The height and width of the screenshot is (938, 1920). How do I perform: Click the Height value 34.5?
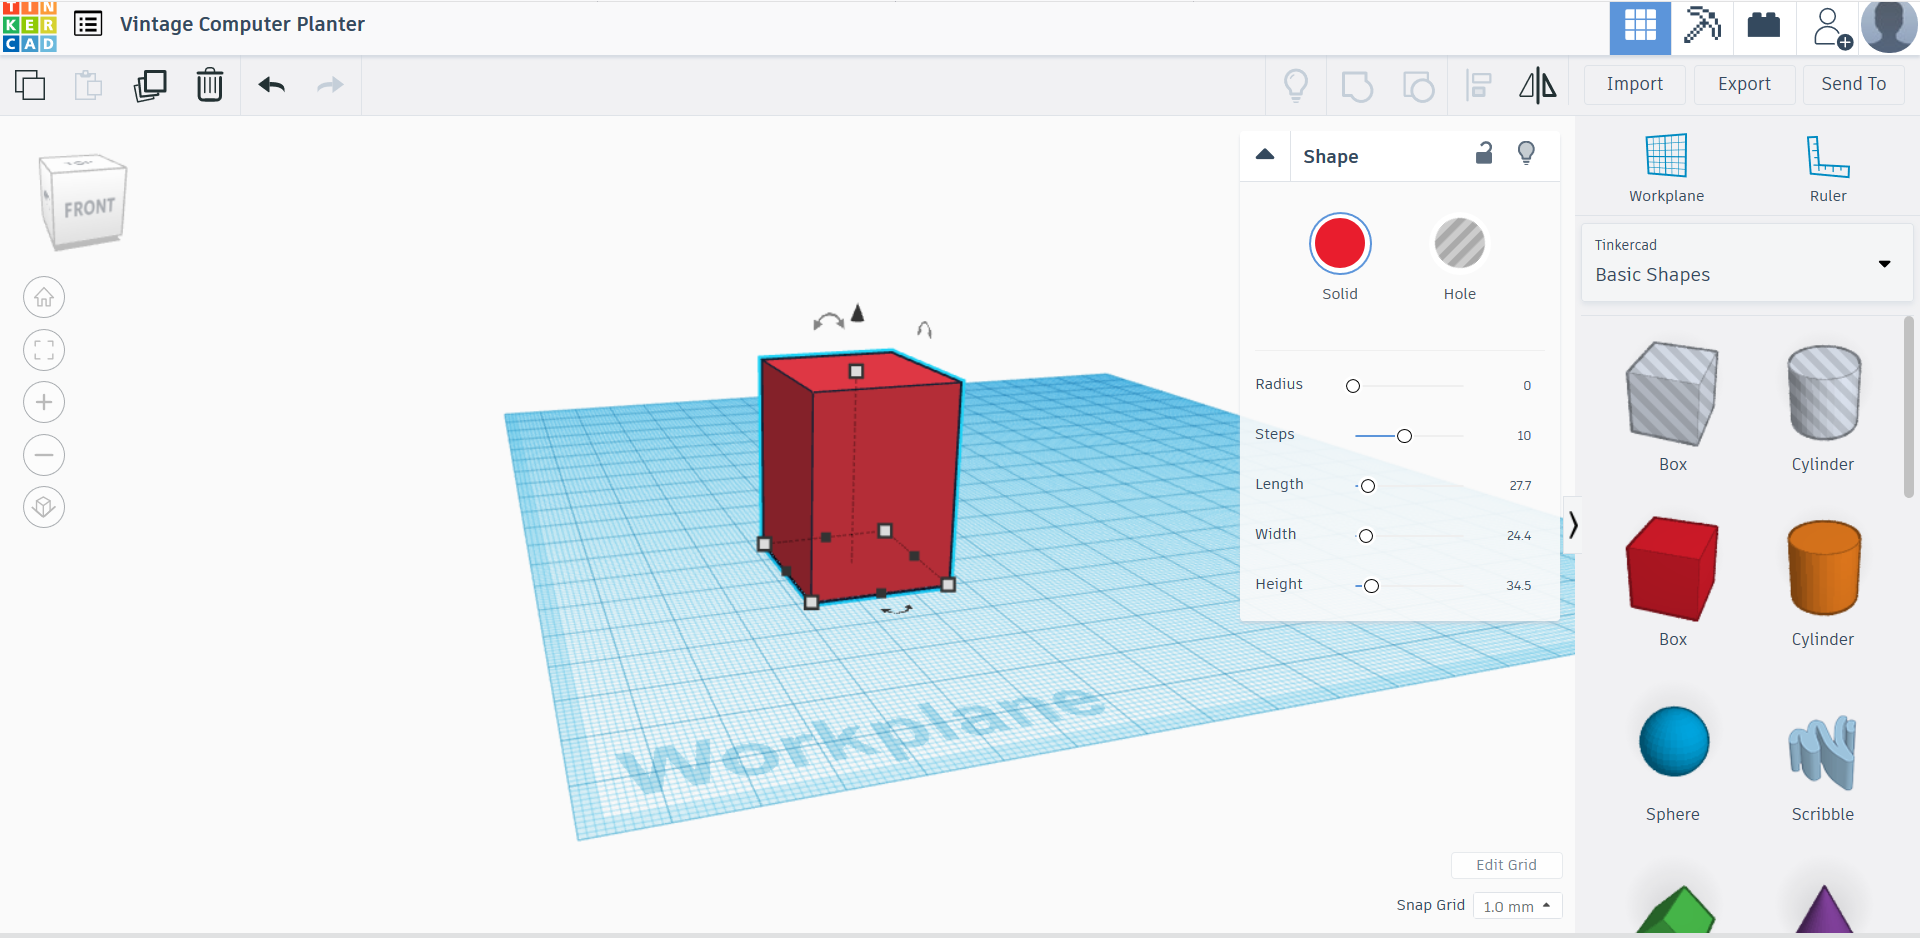[1519, 586]
